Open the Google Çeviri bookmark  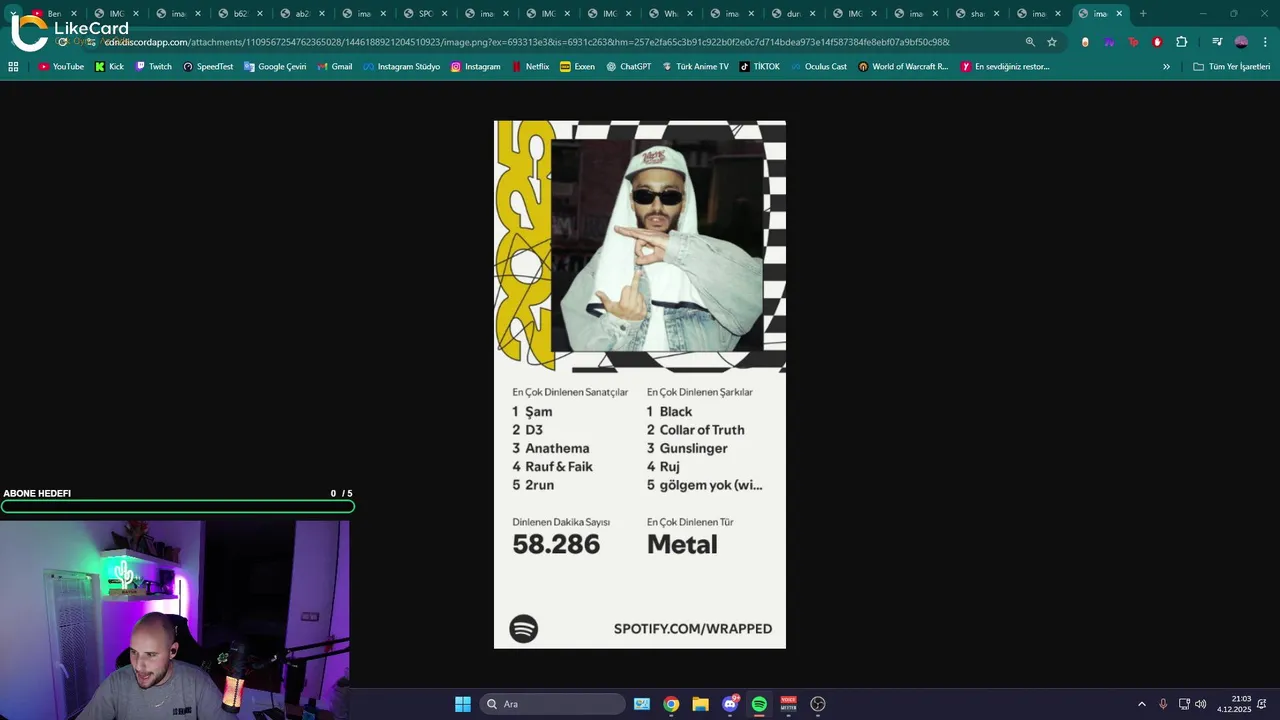coord(275,67)
